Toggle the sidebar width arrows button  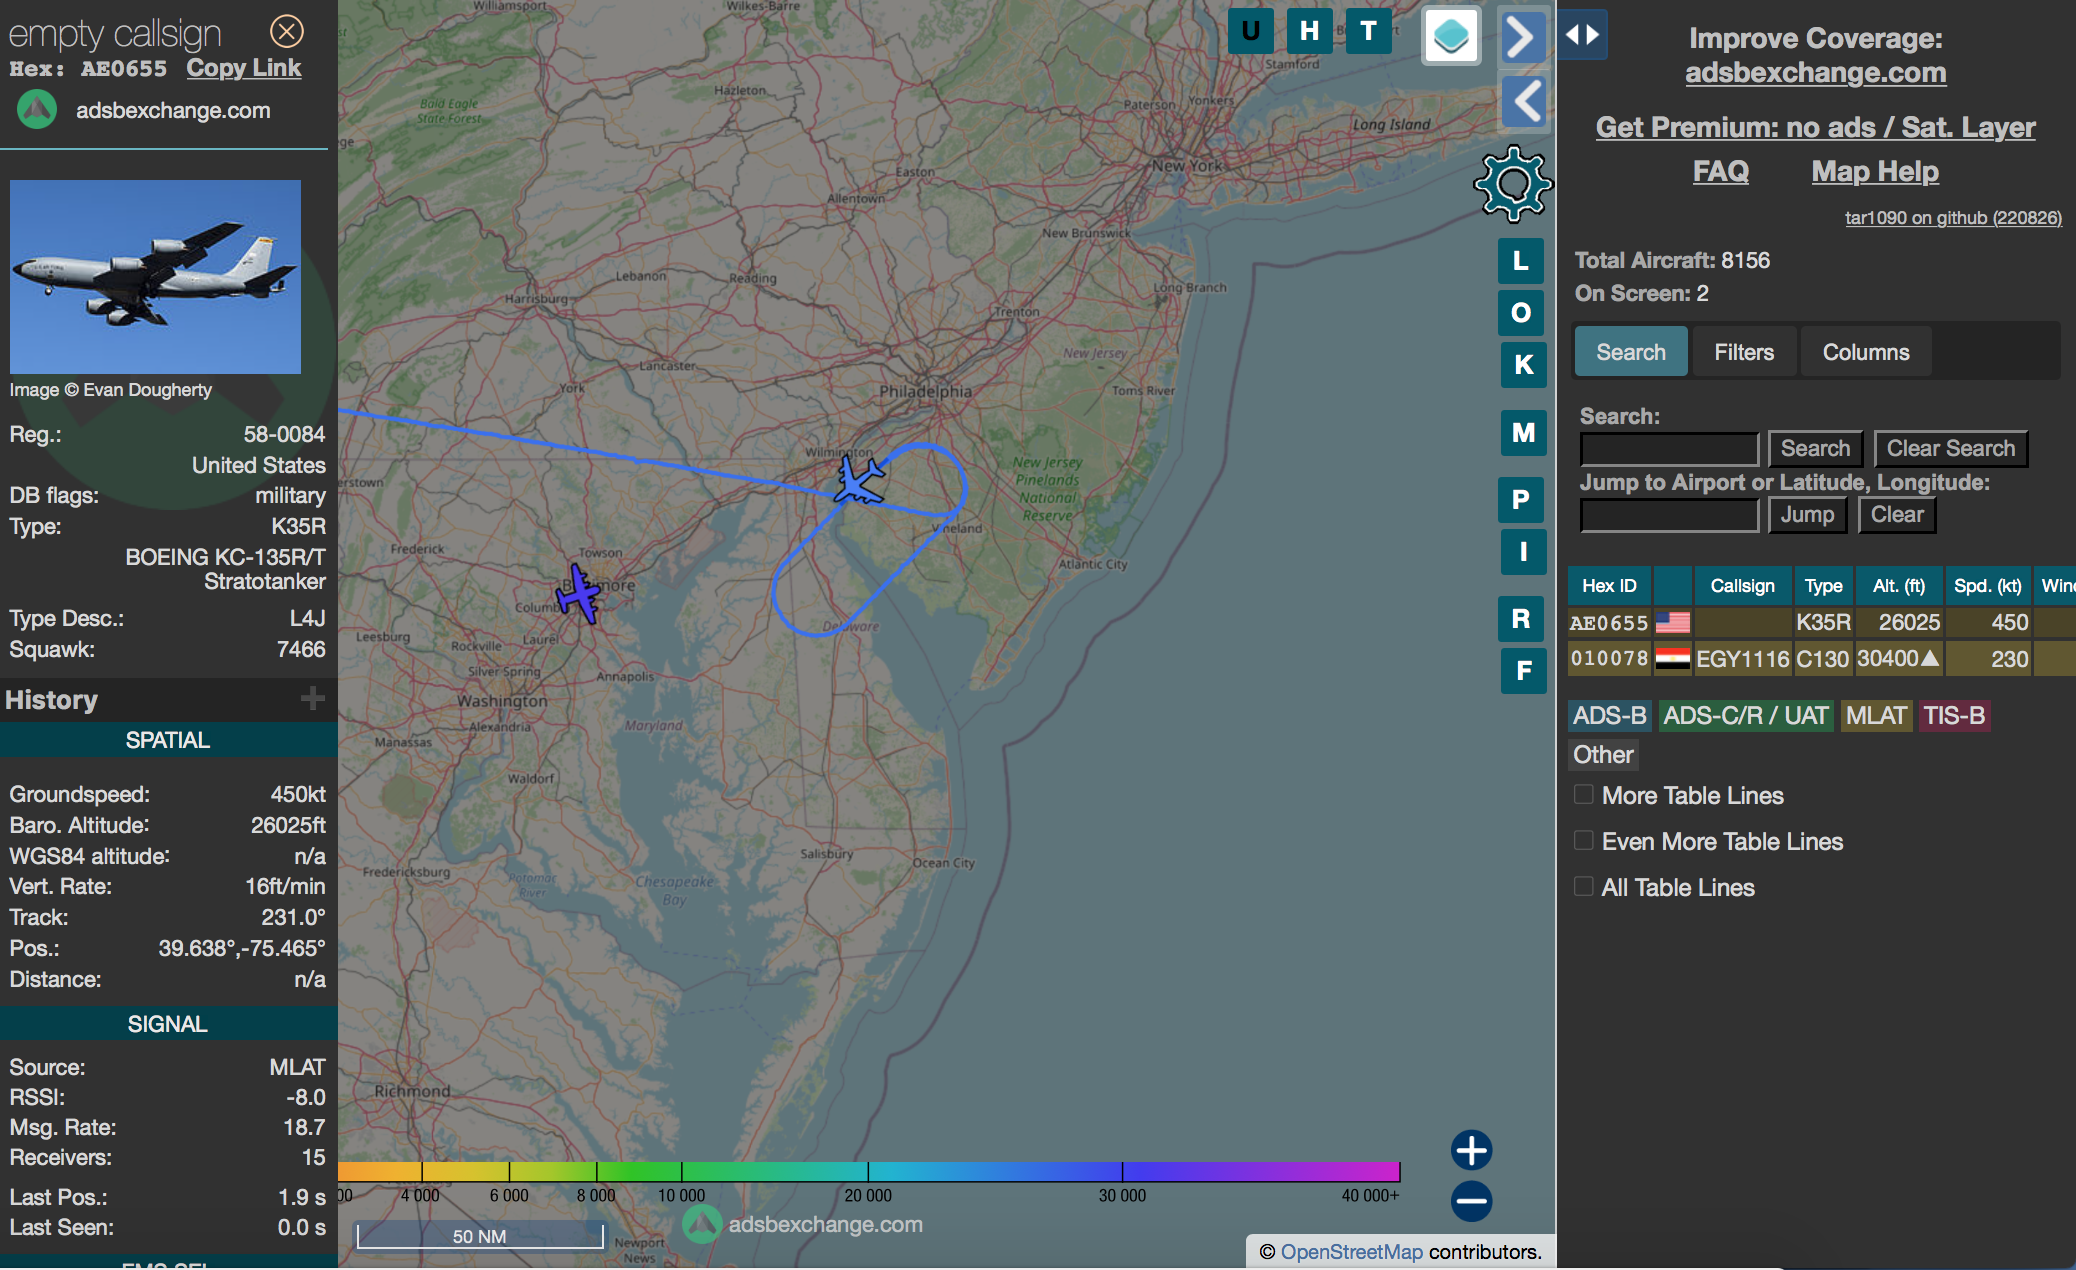[1582, 35]
